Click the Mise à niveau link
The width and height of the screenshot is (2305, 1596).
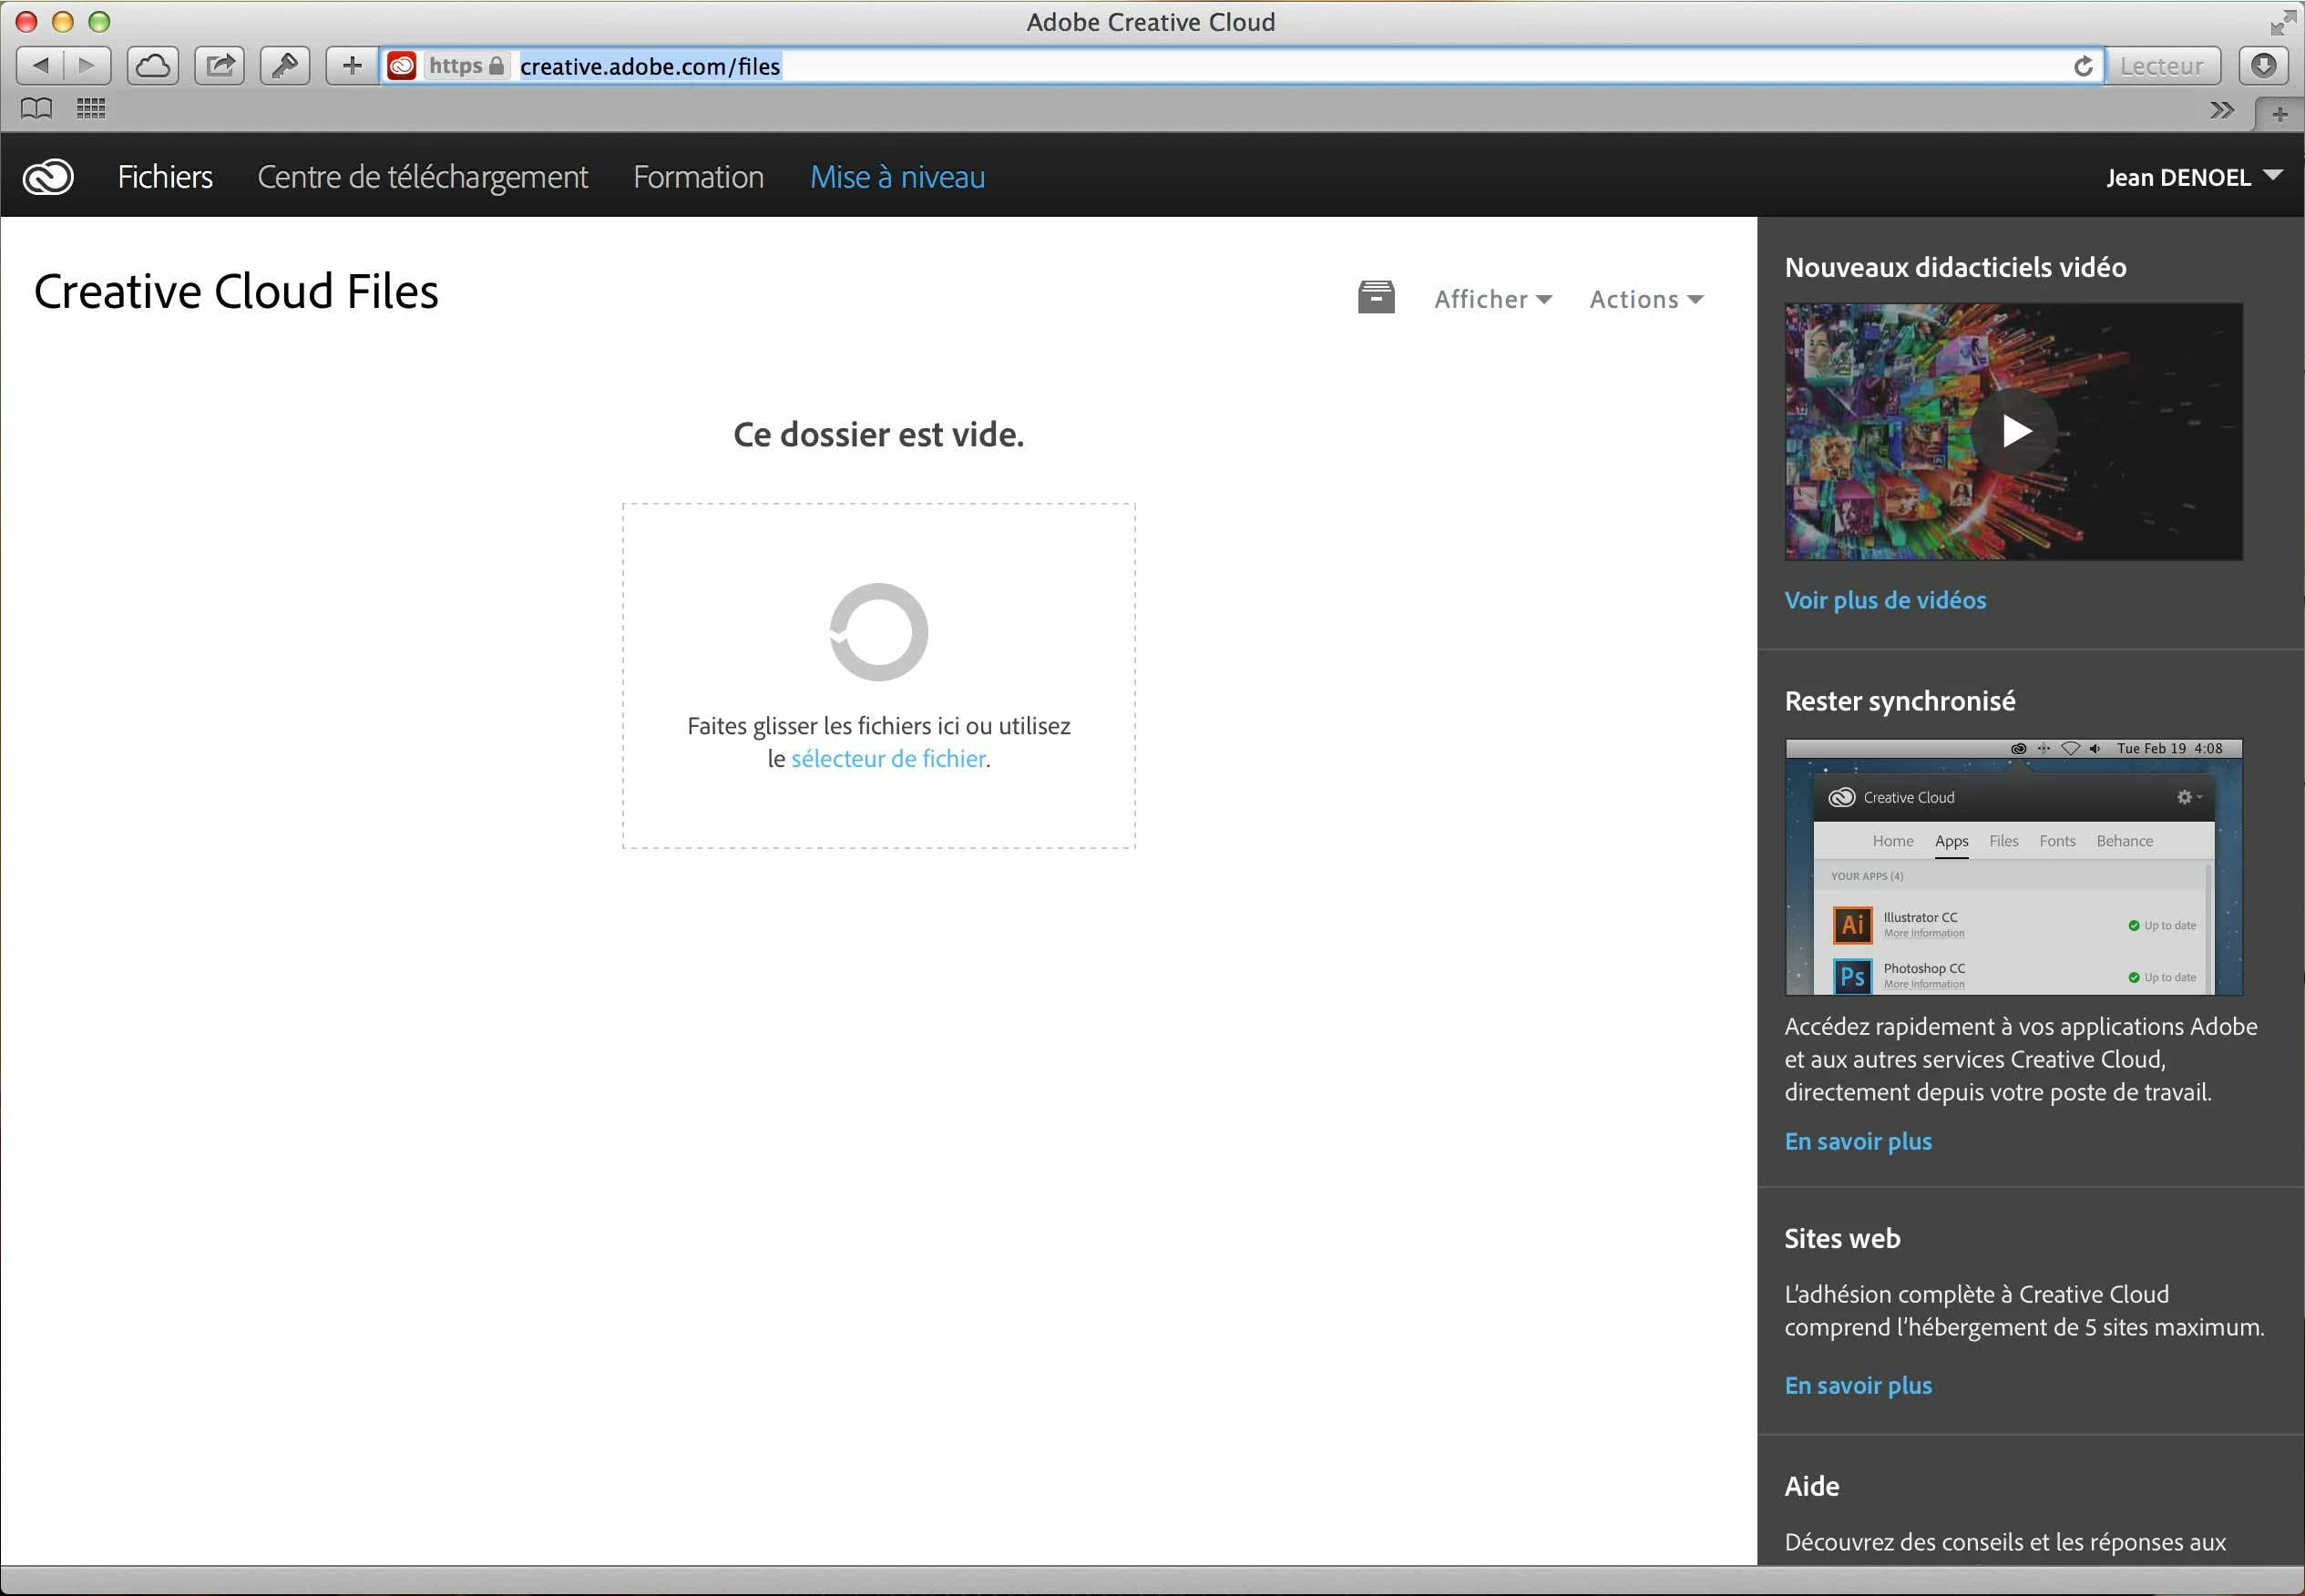click(x=897, y=177)
